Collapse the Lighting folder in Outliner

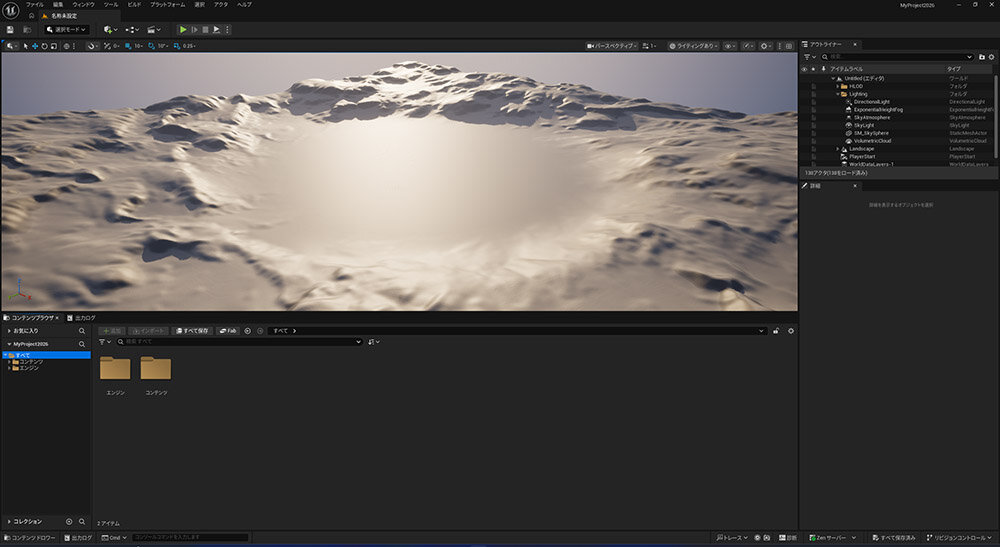click(x=838, y=94)
